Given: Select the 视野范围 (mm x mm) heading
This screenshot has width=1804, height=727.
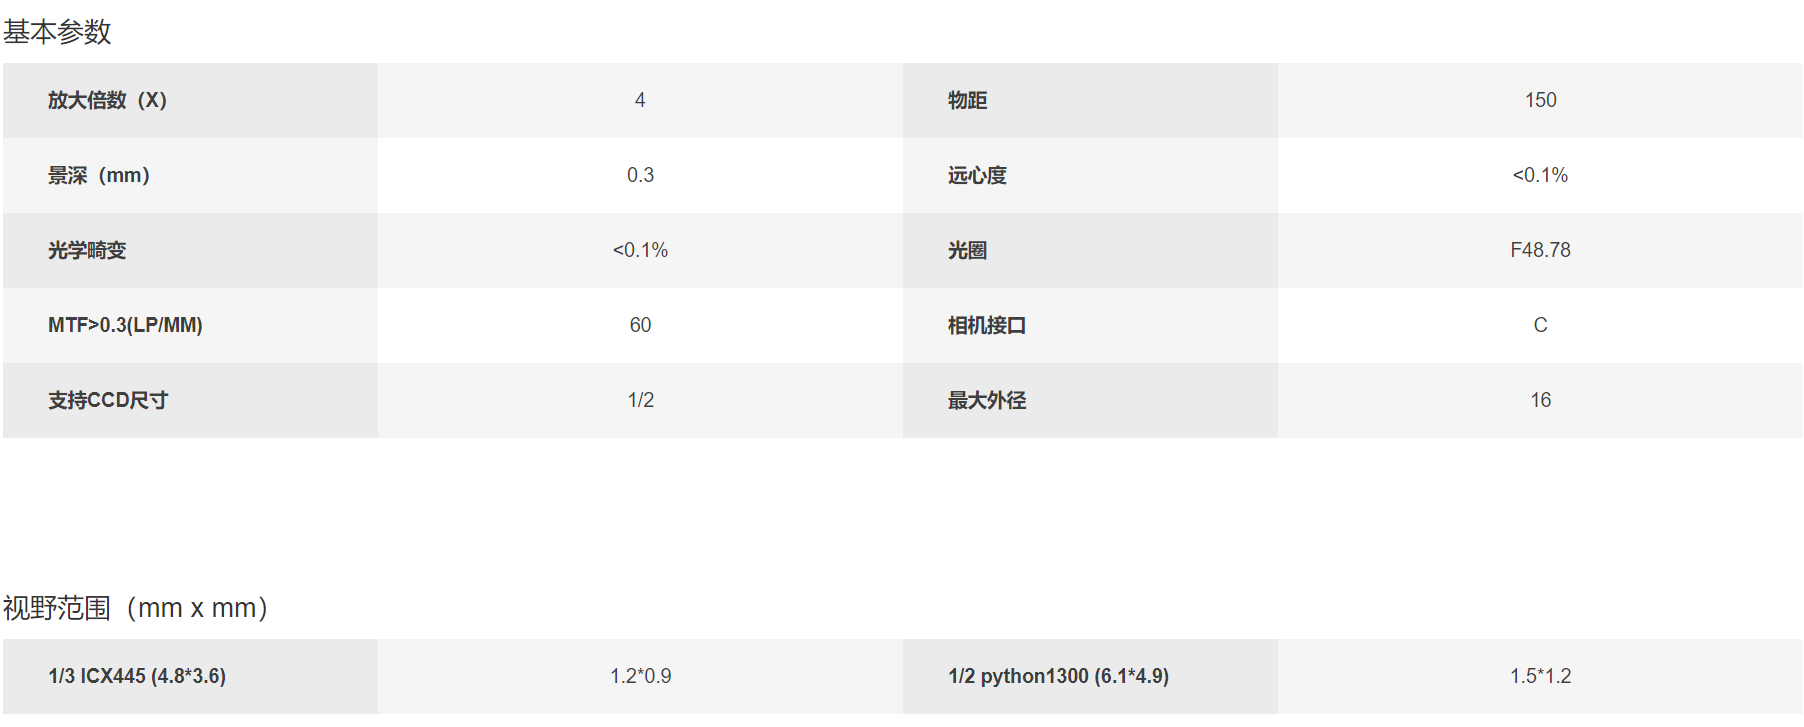Looking at the screenshot, I should pyautogui.click(x=136, y=608).
